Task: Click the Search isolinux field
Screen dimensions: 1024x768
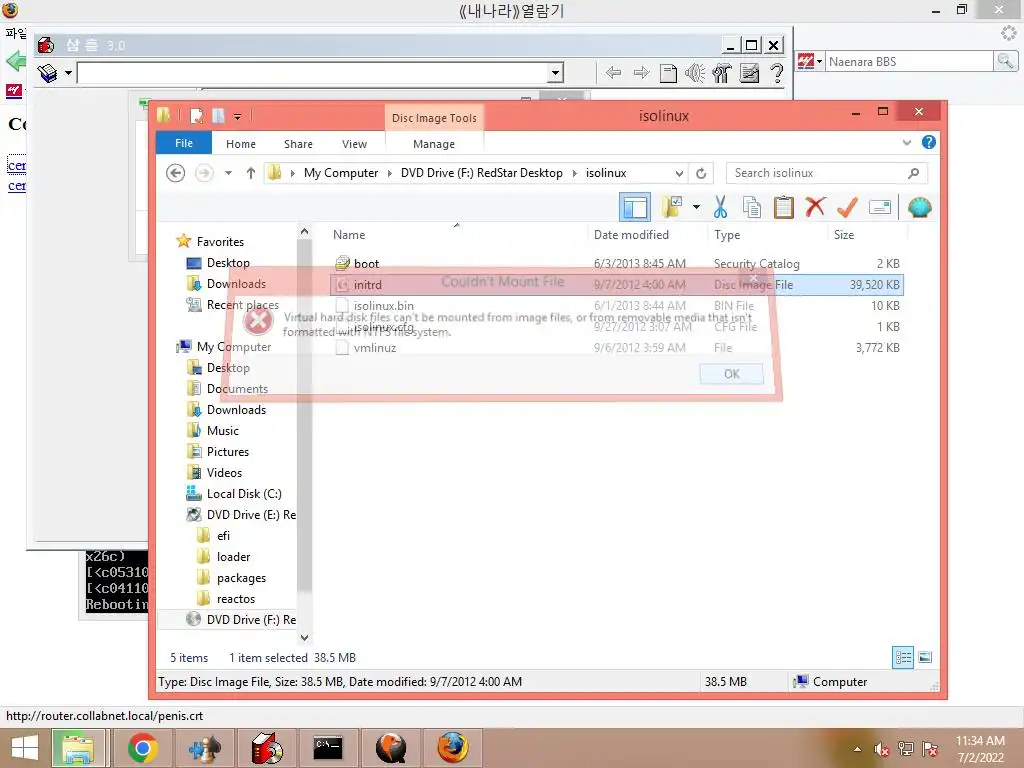Action: (x=826, y=173)
